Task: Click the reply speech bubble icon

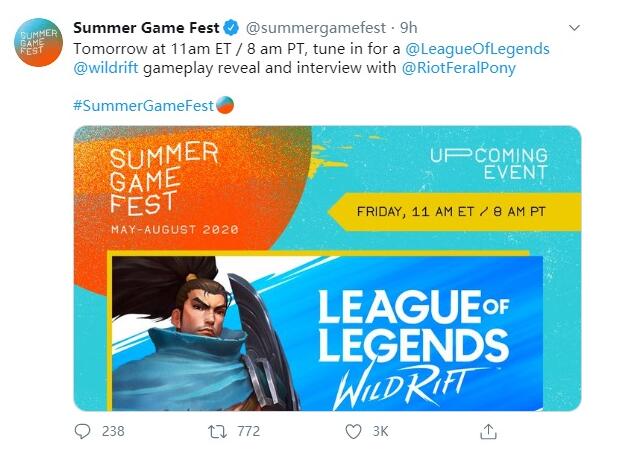Action: (x=83, y=431)
